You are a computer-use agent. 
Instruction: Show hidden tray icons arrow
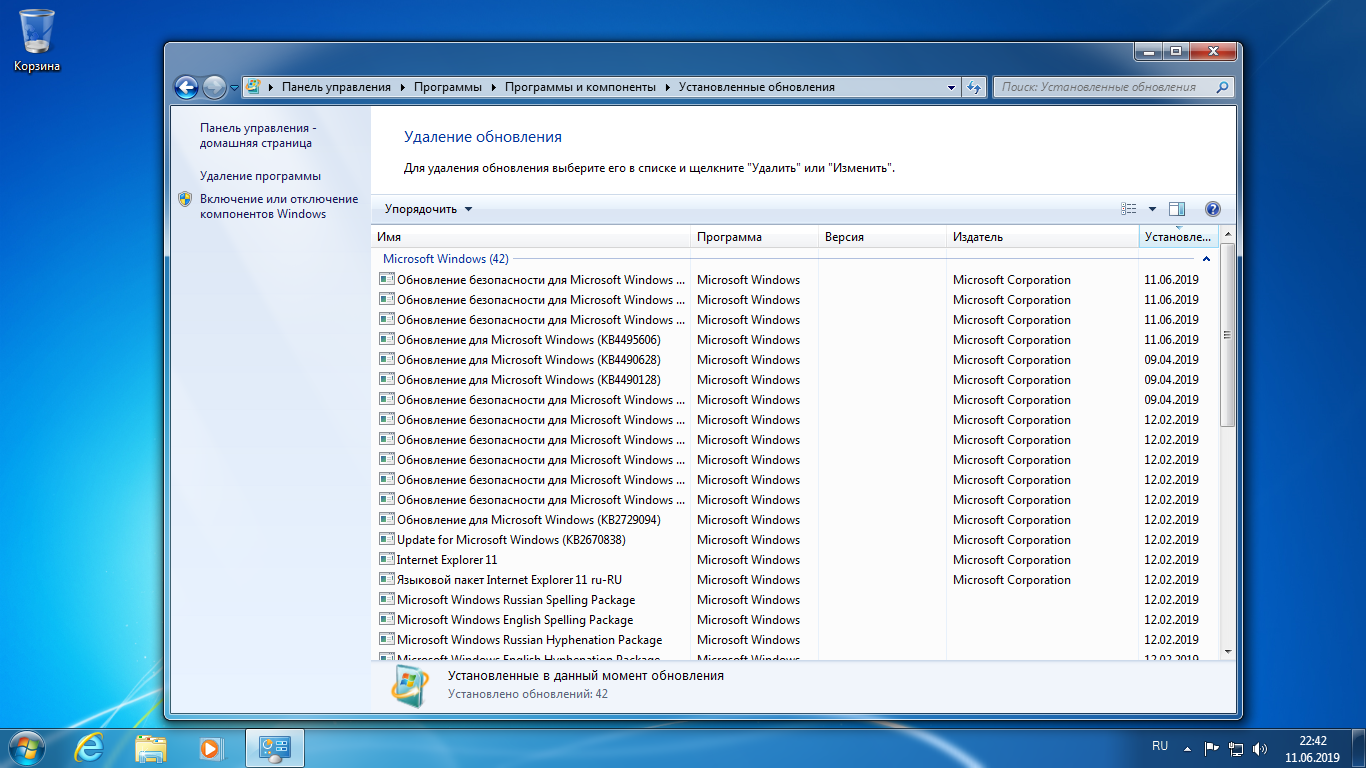[x=1188, y=748]
